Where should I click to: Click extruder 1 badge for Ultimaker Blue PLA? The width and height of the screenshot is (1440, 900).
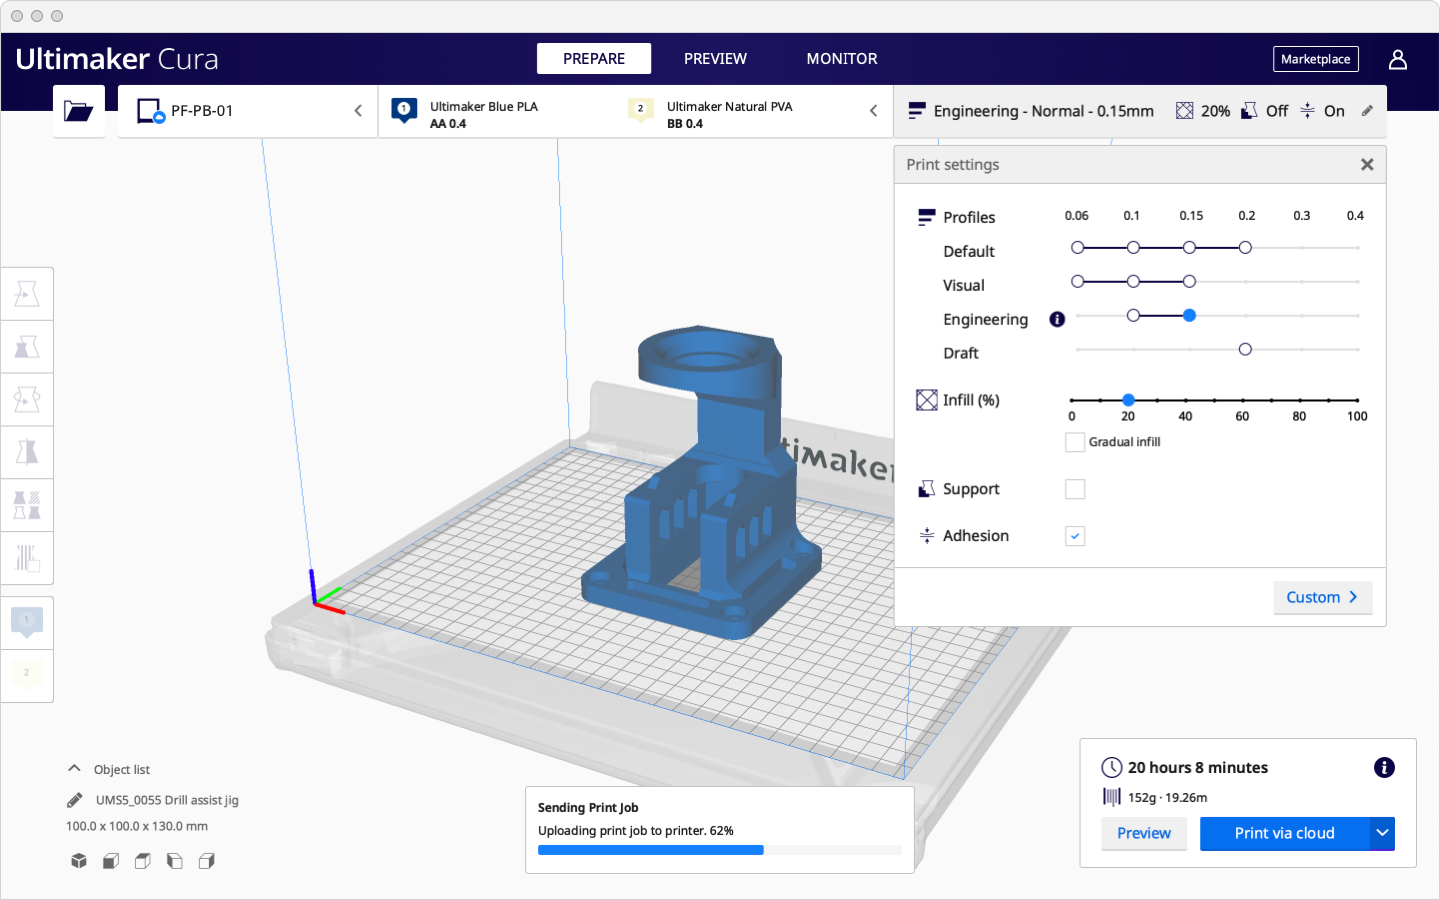(404, 110)
